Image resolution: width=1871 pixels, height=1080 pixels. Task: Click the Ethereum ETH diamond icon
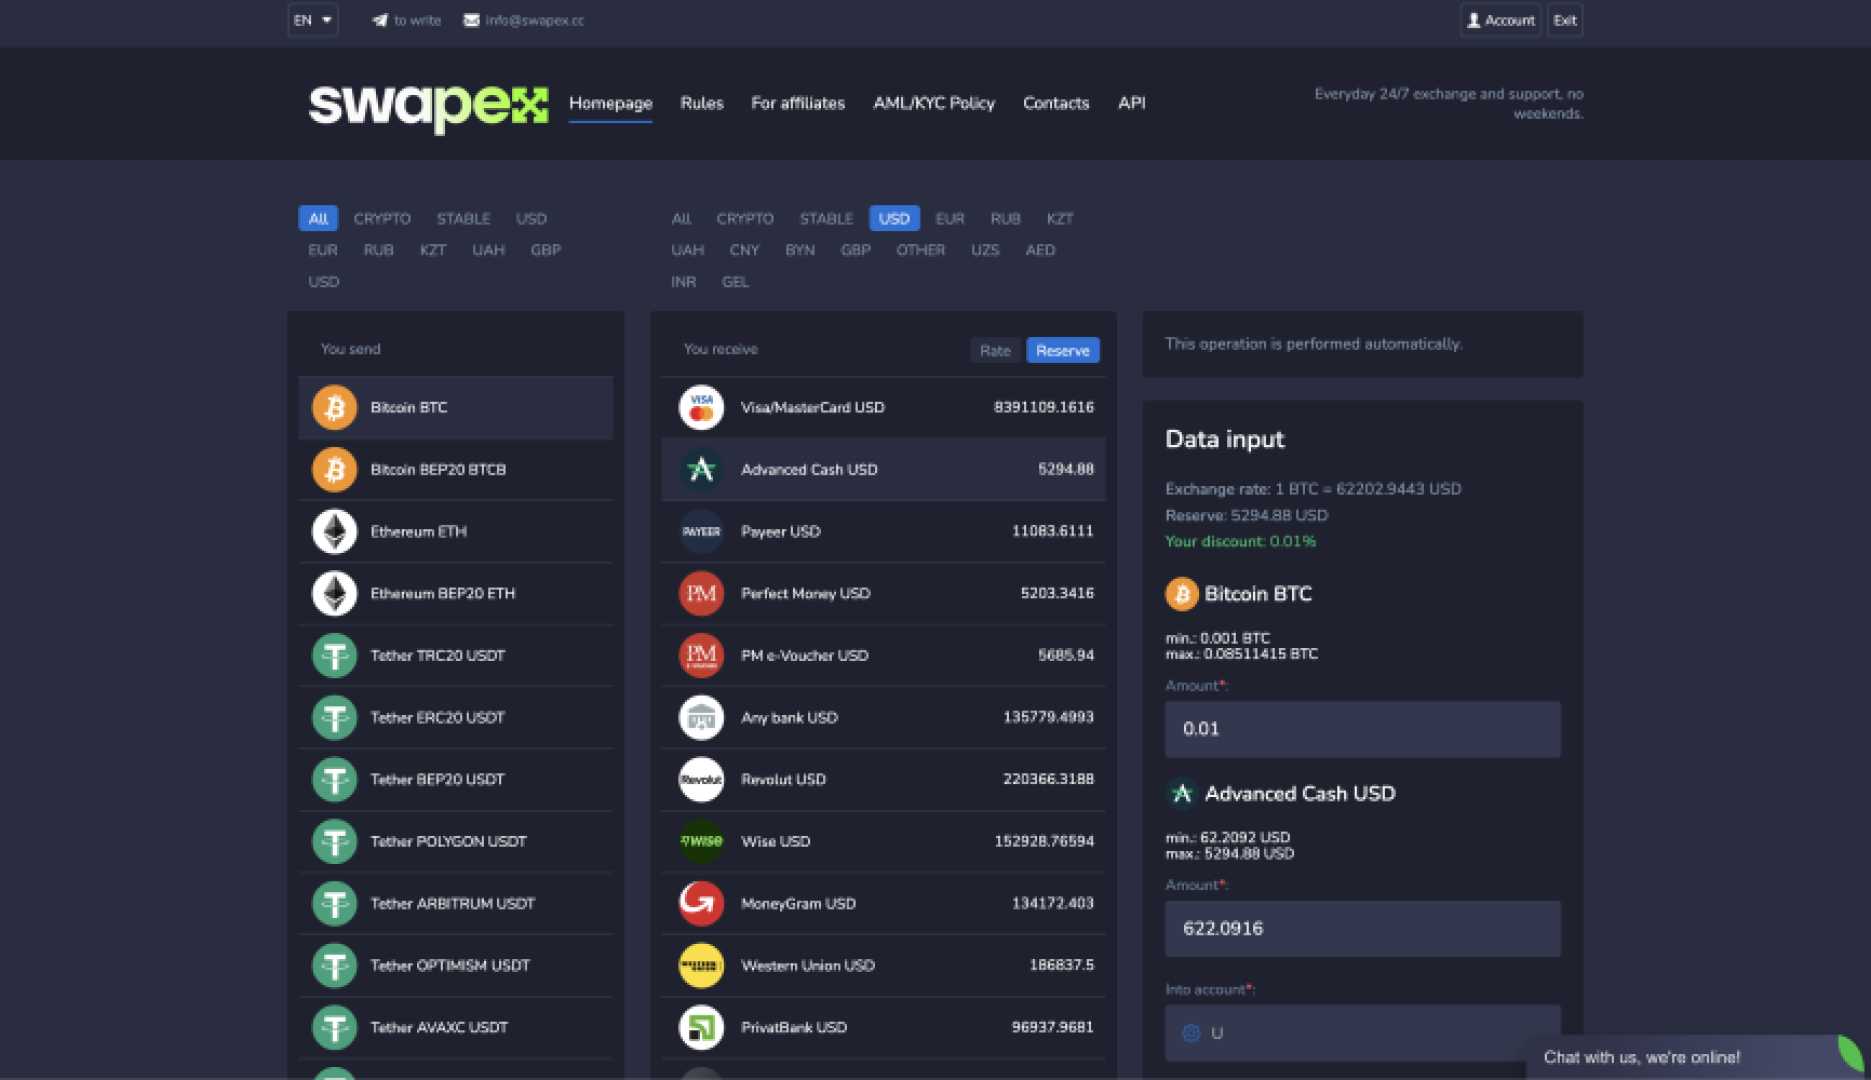[334, 532]
